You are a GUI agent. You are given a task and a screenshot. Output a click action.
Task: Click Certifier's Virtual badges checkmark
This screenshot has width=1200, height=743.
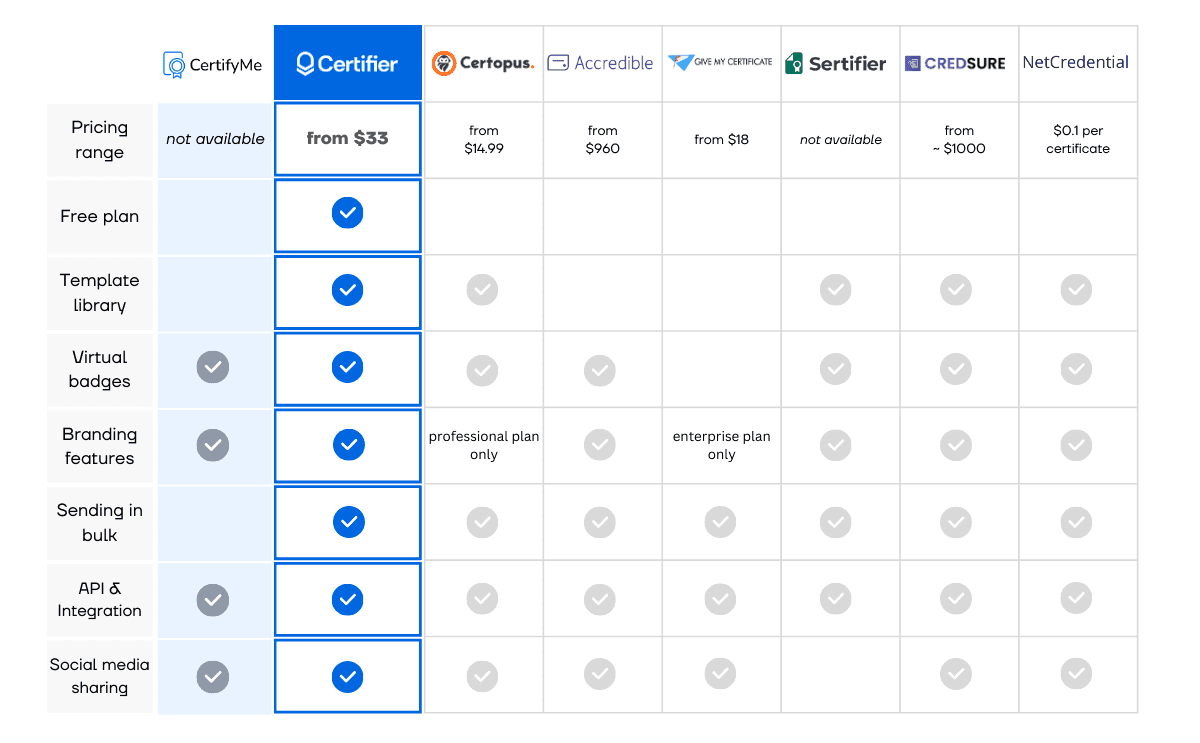(347, 367)
